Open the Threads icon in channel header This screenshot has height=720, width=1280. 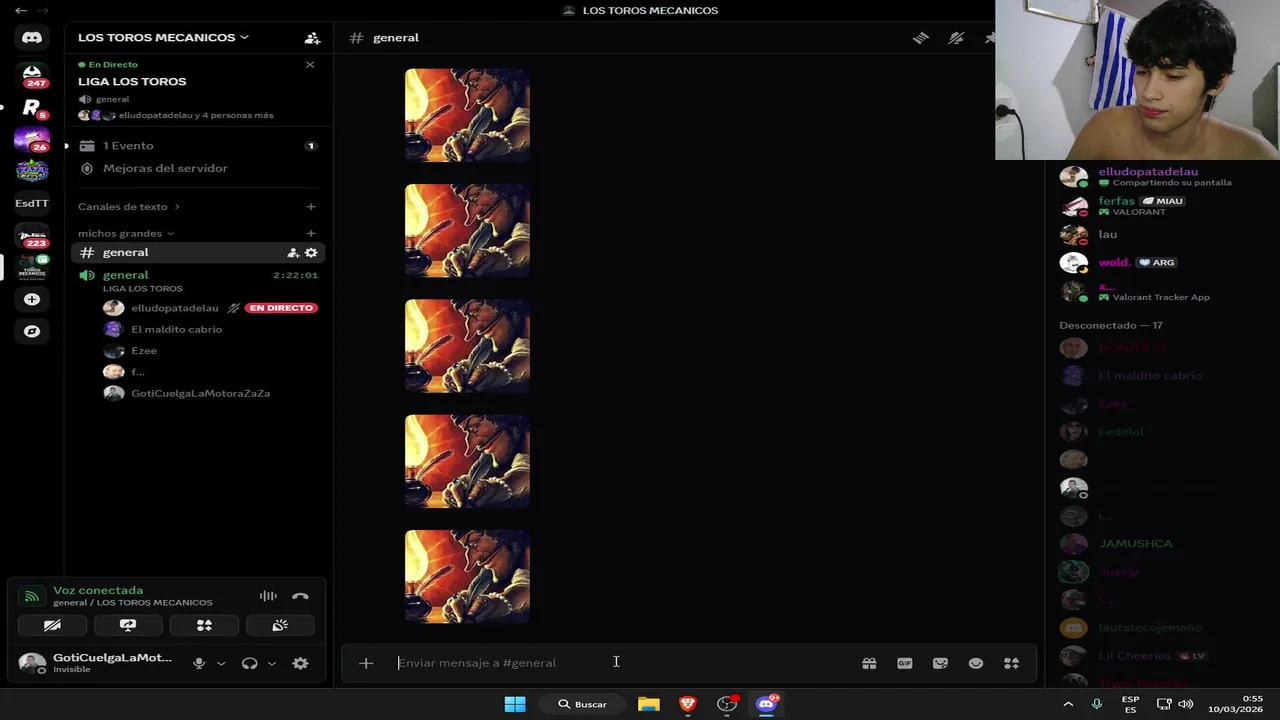click(920, 38)
